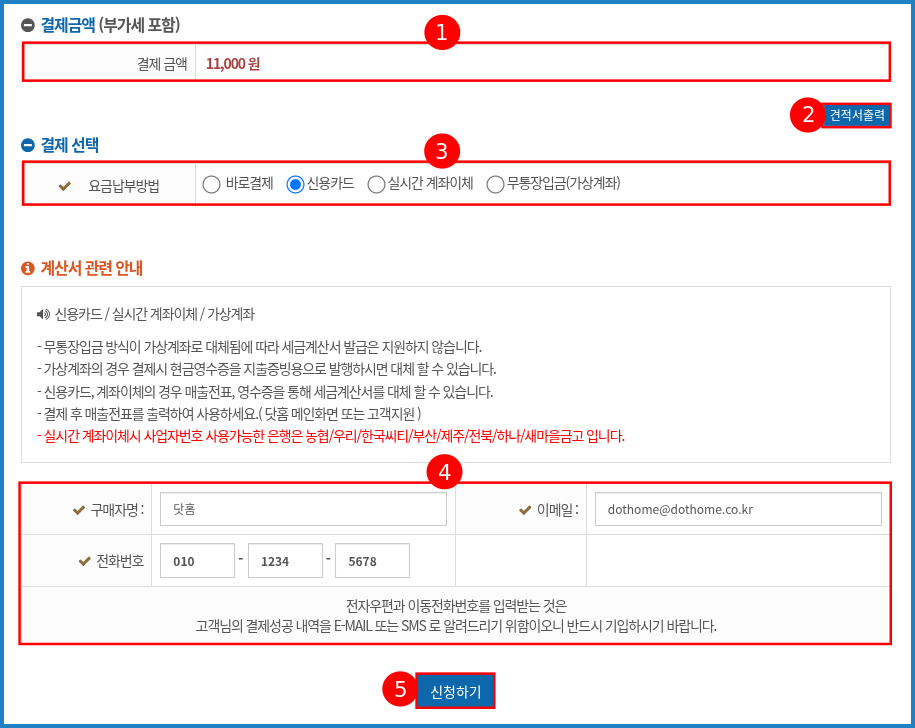The image size is (915, 728).
Task: Click the info icon beside 계산서 관련 안내
Action: pyautogui.click(x=28, y=268)
